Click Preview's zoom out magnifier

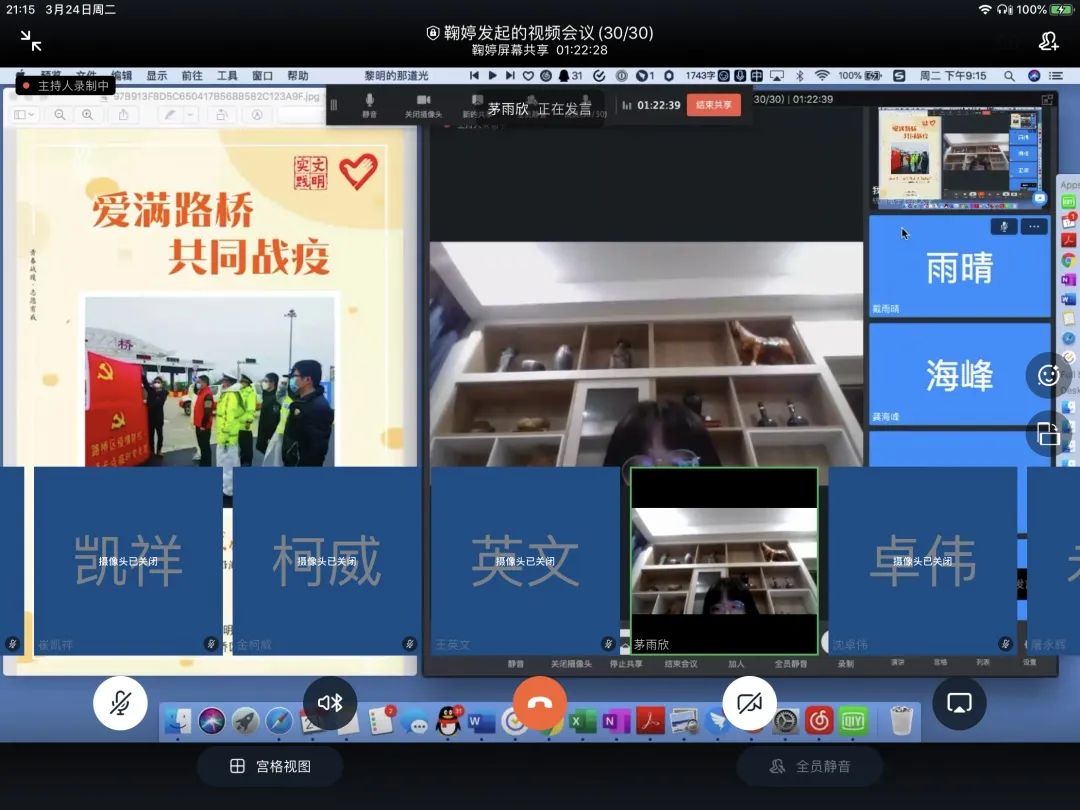point(60,114)
